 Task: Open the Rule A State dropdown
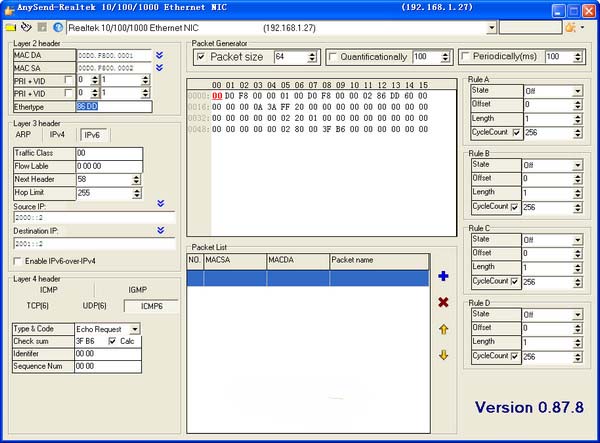click(578, 91)
